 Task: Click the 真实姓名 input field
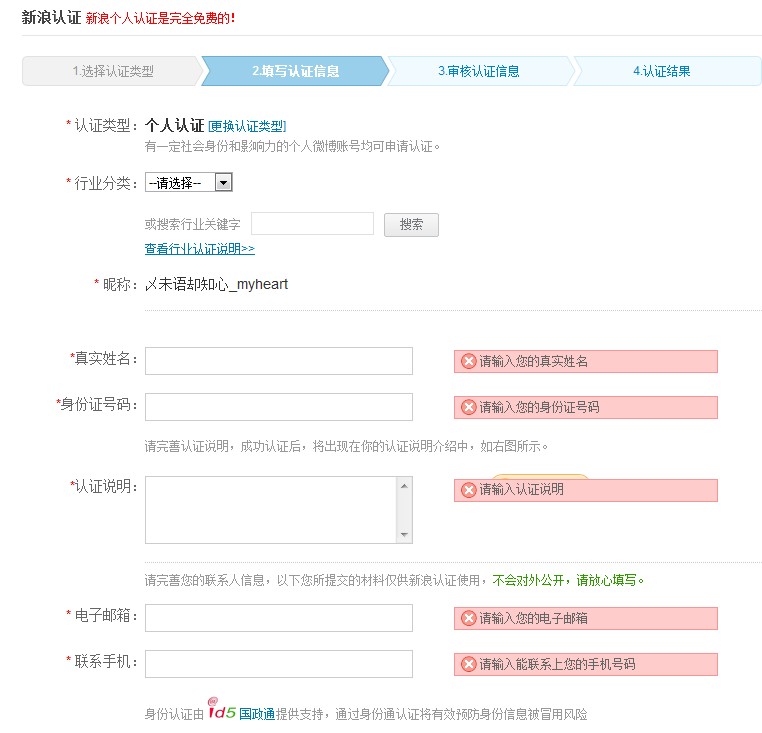pos(279,361)
